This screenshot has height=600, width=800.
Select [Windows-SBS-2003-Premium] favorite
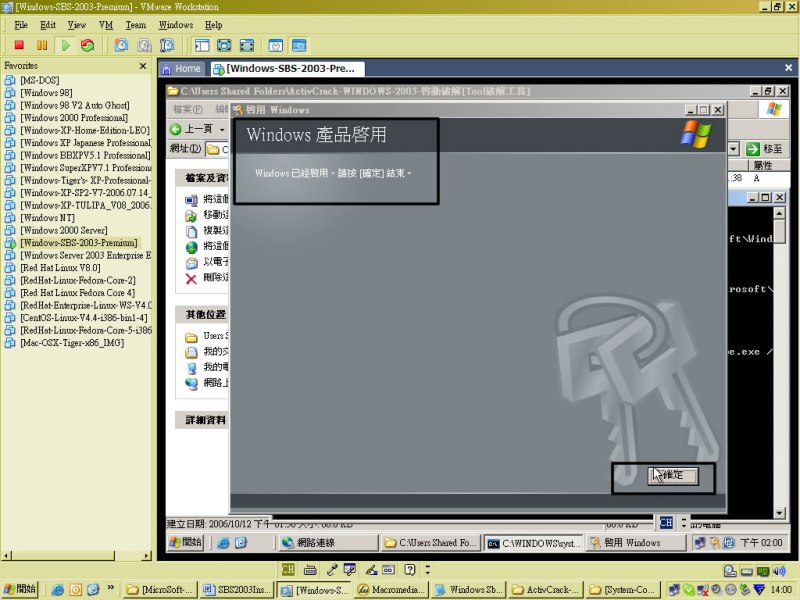pyautogui.click(x=79, y=243)
